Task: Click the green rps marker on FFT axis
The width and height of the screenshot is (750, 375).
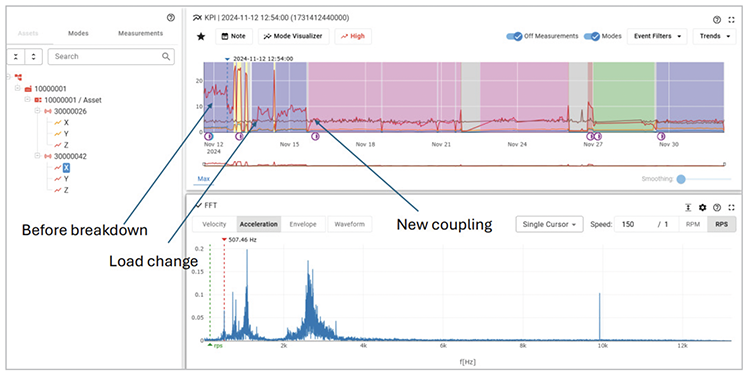Action: pyautogui.click(x=210, y=344)
